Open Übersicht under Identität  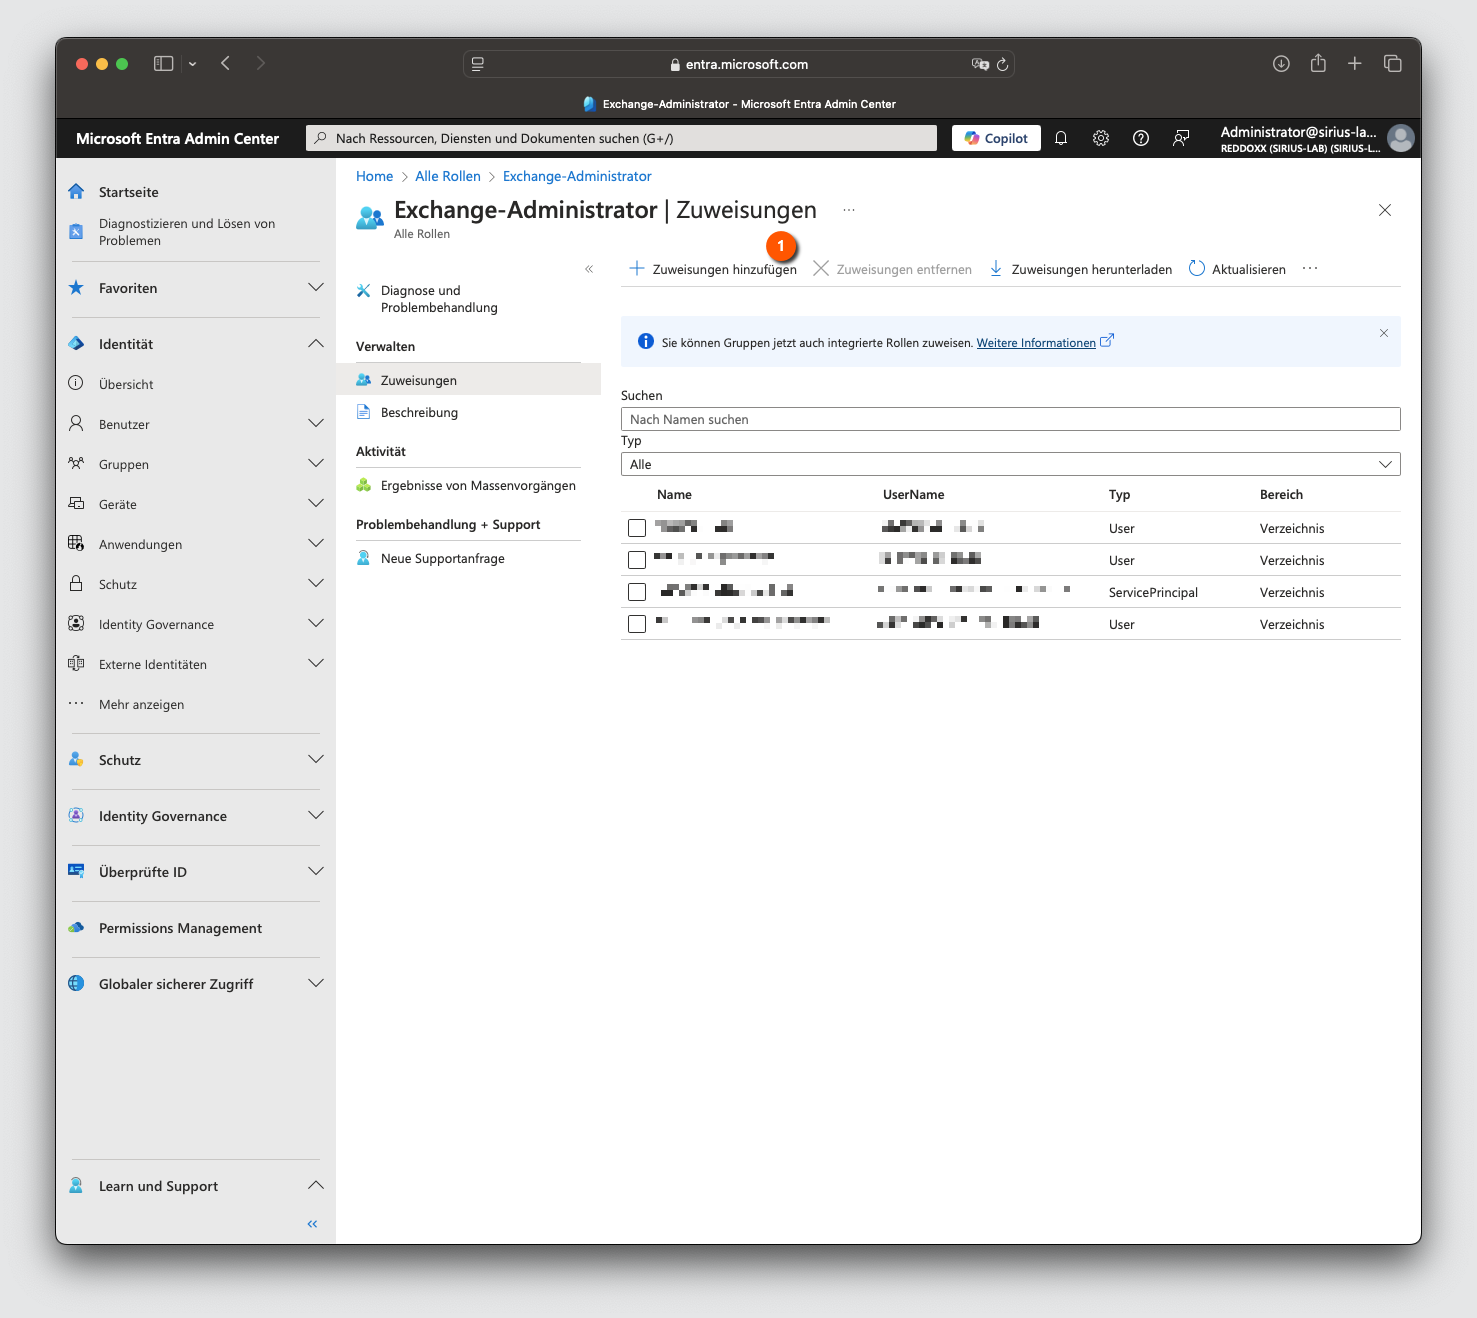click(x=126, y=384)
